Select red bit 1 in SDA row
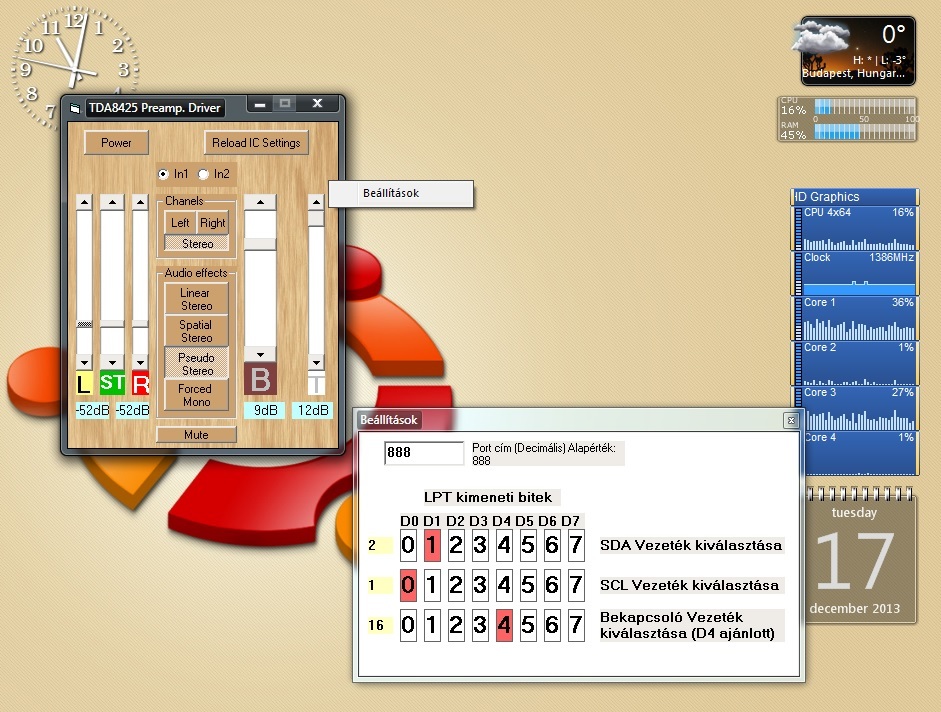941x712 pixels. pos(432,545)
